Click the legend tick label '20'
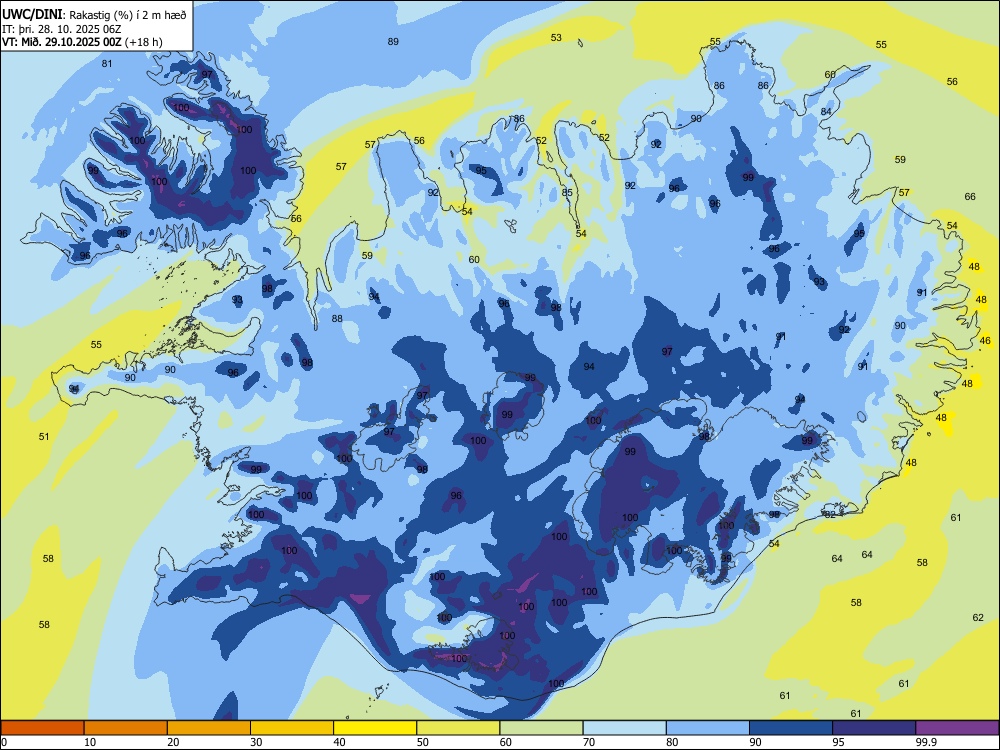Screen dimensions: 1000x750 [x=173, y=742]
